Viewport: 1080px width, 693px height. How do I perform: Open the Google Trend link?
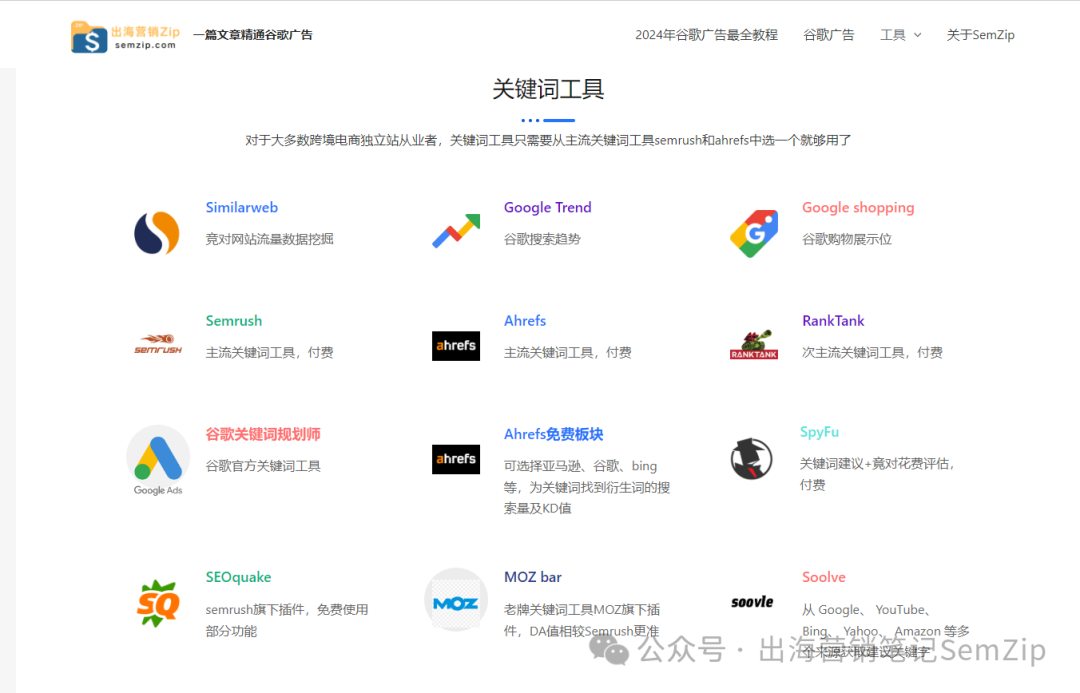(548, 207)
